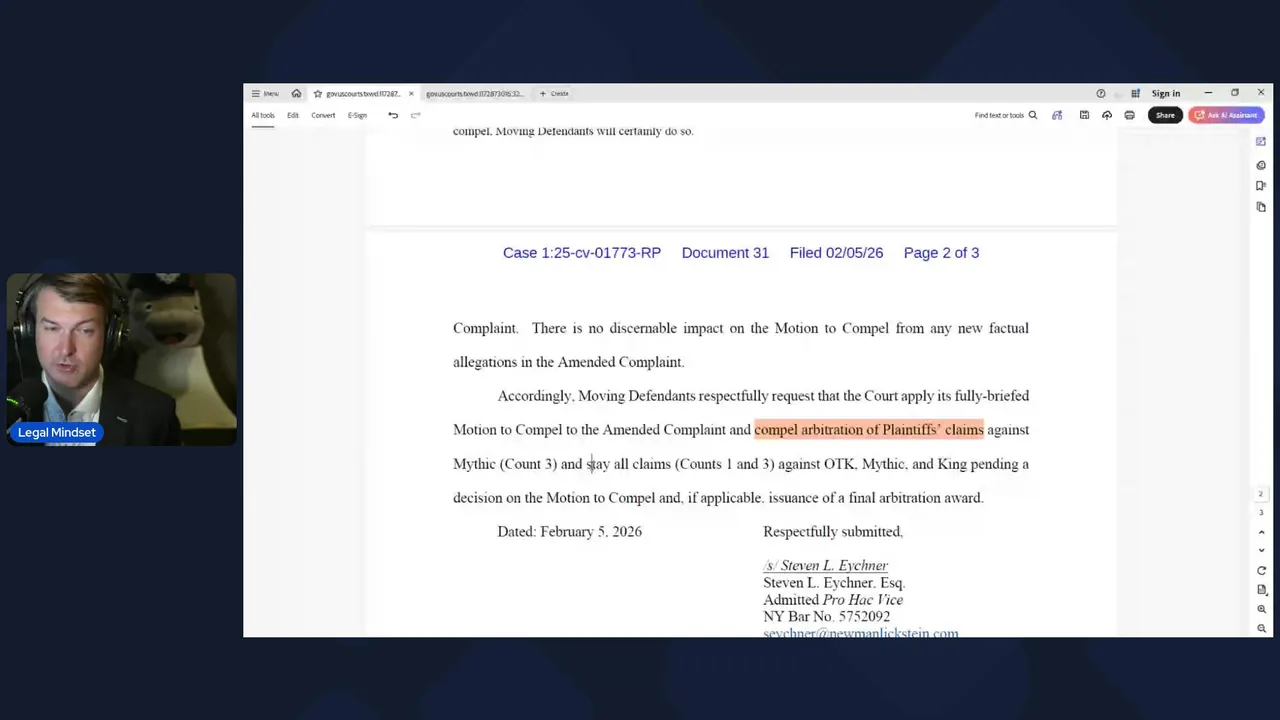Open the page thumbnails panel in right sidebar
1280x720 pixels.
pos(1261,207)
